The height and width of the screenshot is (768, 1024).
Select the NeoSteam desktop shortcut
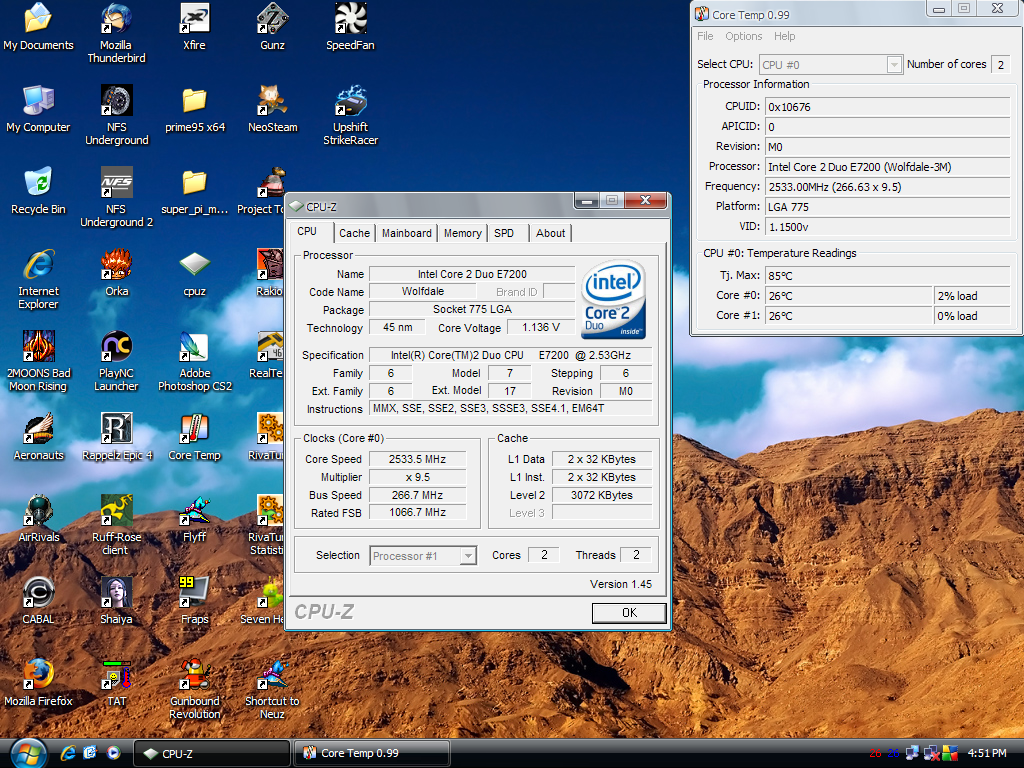click(272, 109)
